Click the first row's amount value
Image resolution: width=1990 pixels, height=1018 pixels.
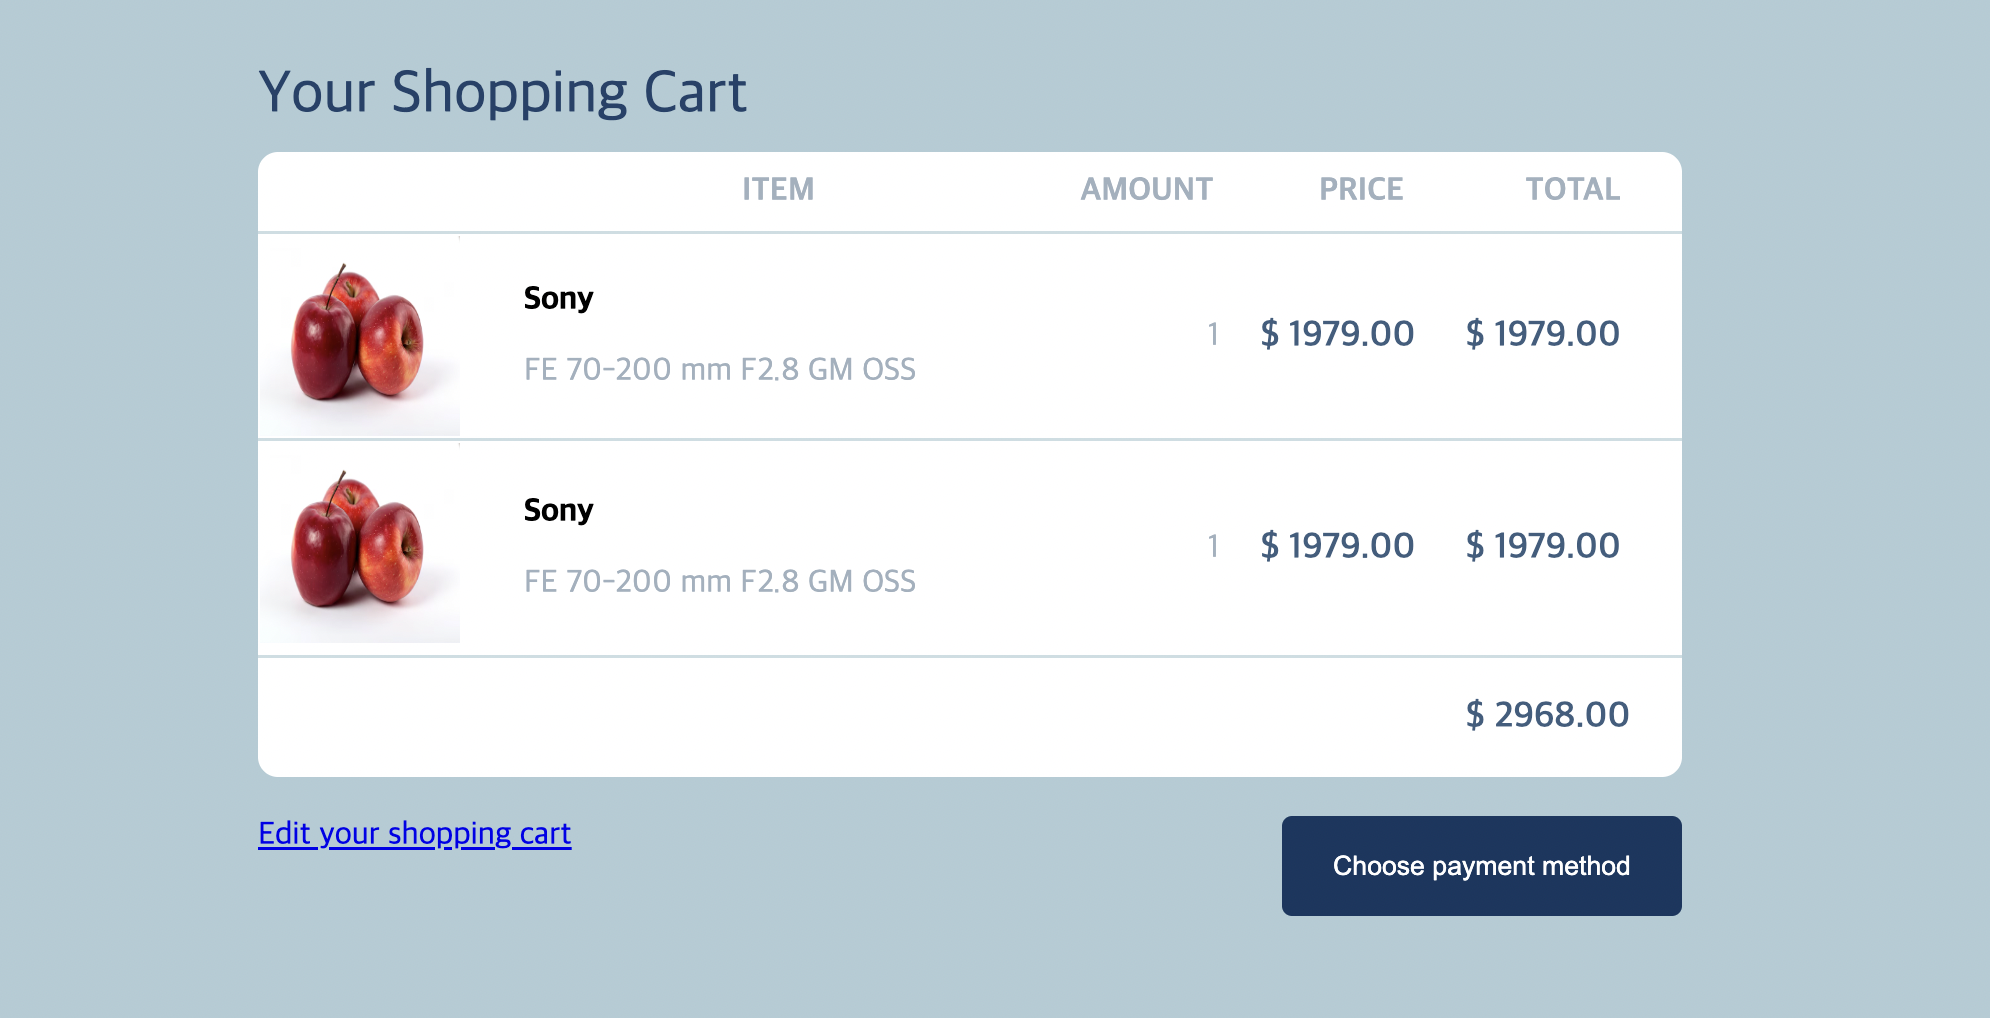click(x=1212, y=333)
